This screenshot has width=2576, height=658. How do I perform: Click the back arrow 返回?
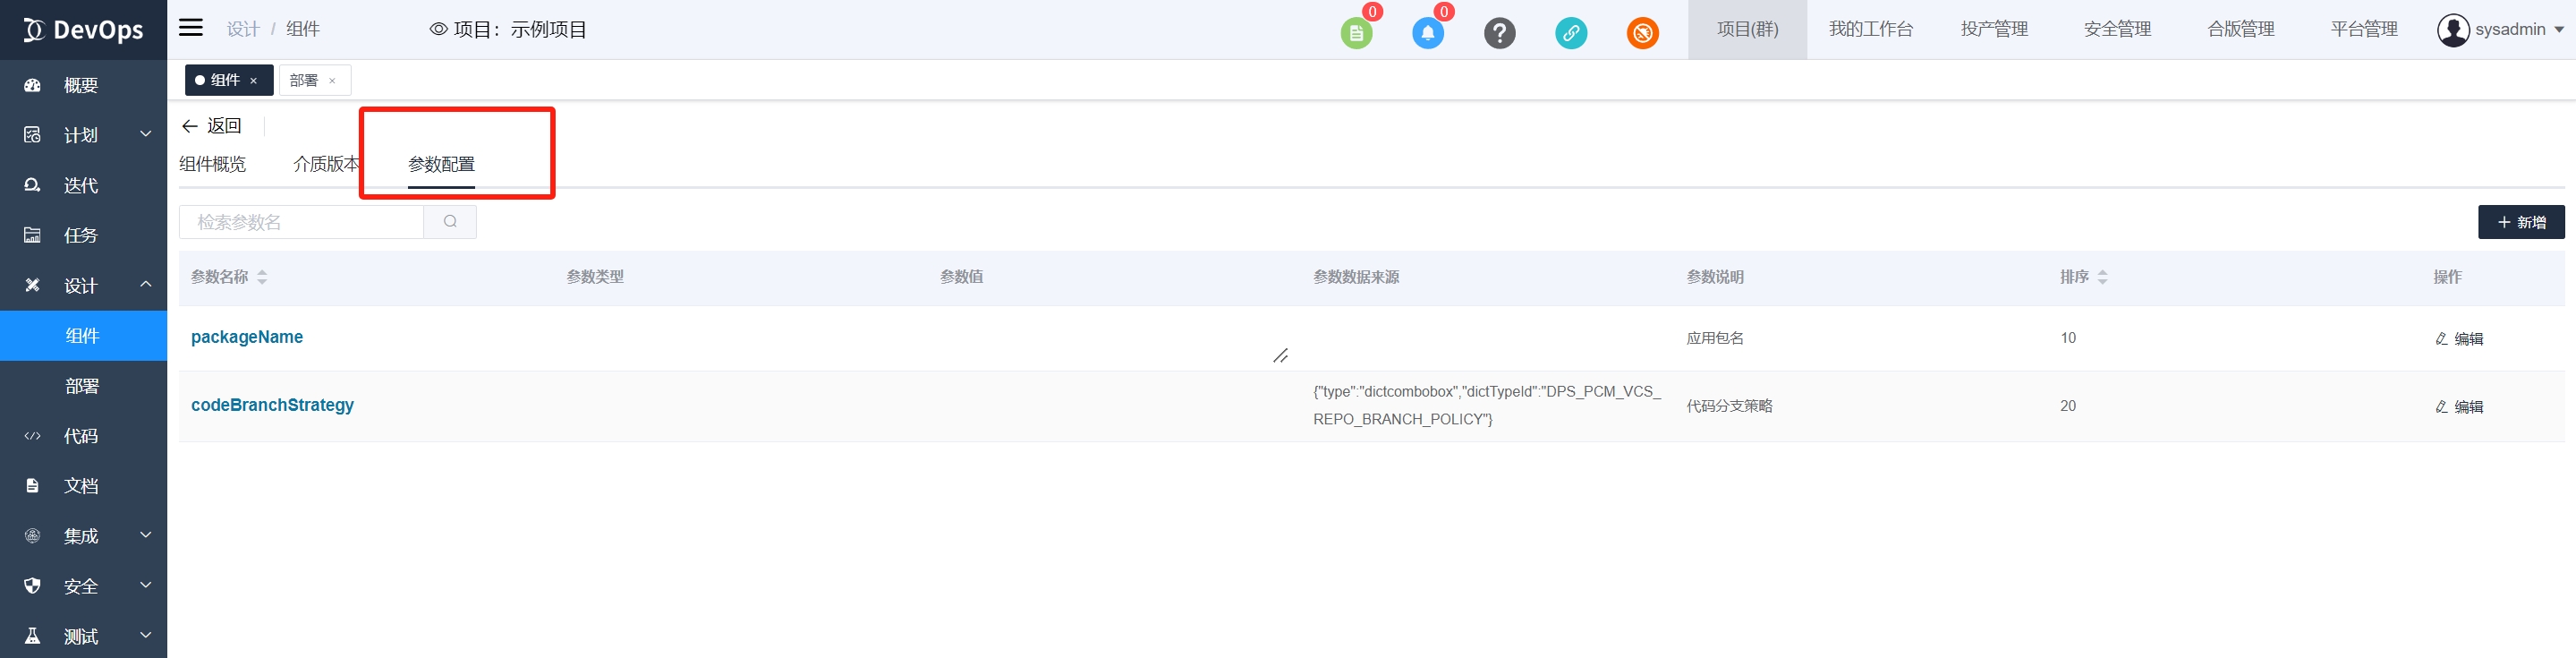[211, 126]
